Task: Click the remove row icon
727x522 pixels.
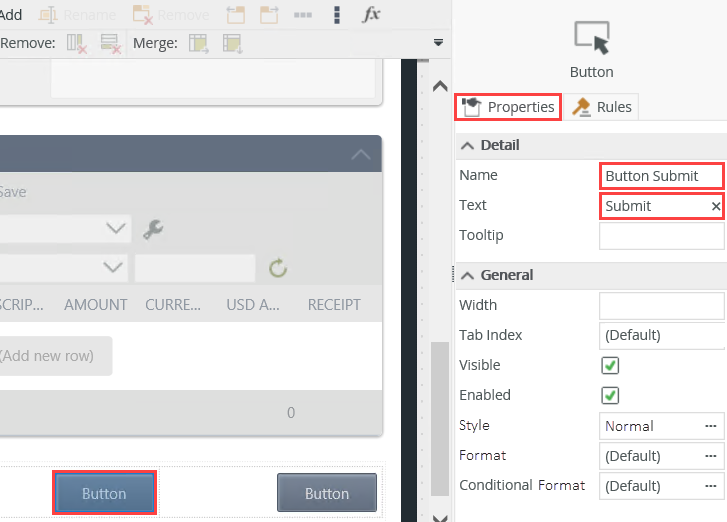Action: pyautogui.click(x=111, y=44)
